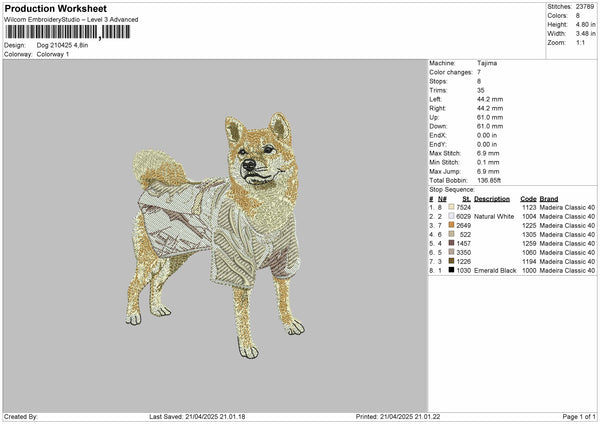The height and width of the screenshot is (424, 600).
Task: Click the Min Stitch value 0.1 mm
Action: (488, 162)
